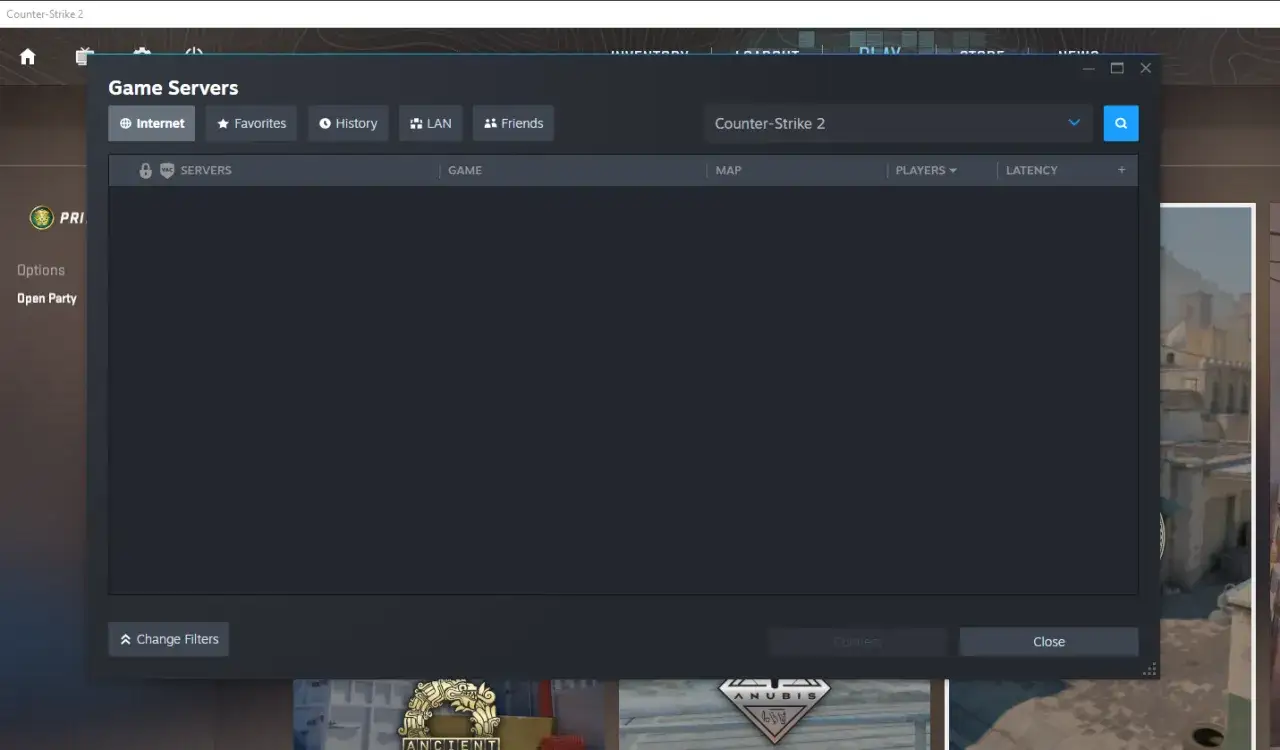Image resolution: width=1280 pixels, height=750 pixels.
Task: Open the Friends servers tab
Action: 513,123
